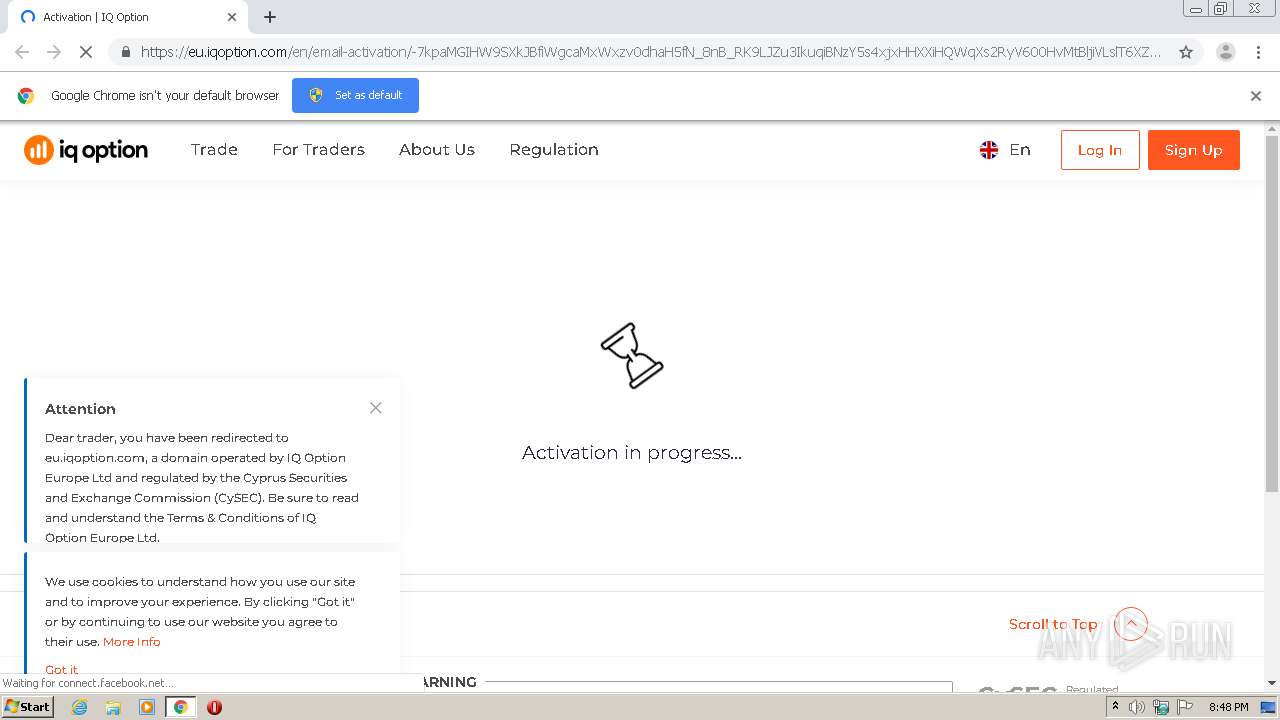Open the Chrome profile menu
The height and width of the screenshot is (720, 1280).
coord(1225,52)
